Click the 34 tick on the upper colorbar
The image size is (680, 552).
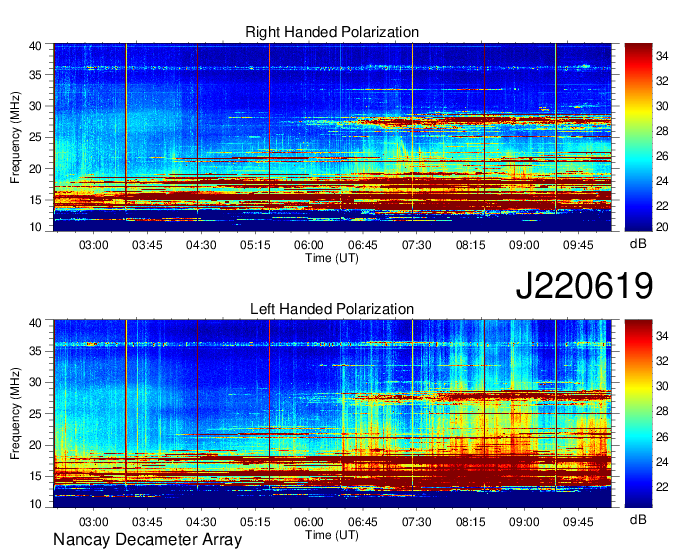tap(663, 56)
